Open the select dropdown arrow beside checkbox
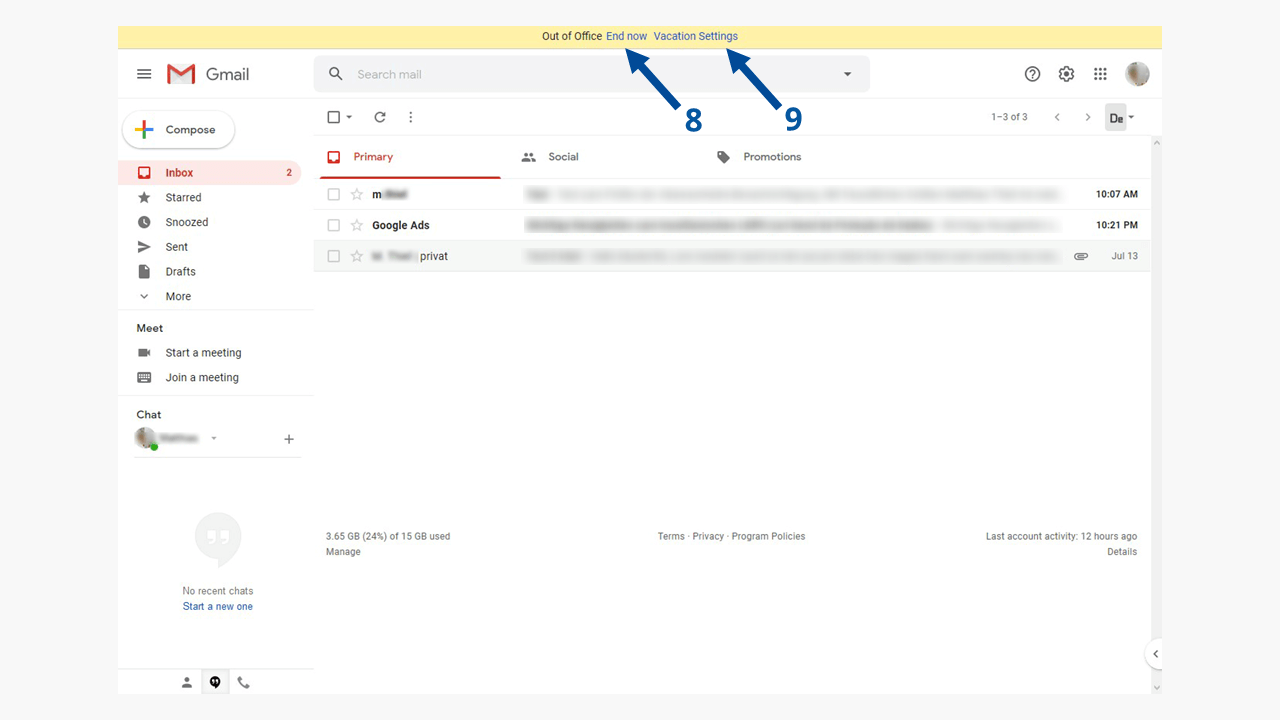Screen dimensions: 1280x720 349,117
